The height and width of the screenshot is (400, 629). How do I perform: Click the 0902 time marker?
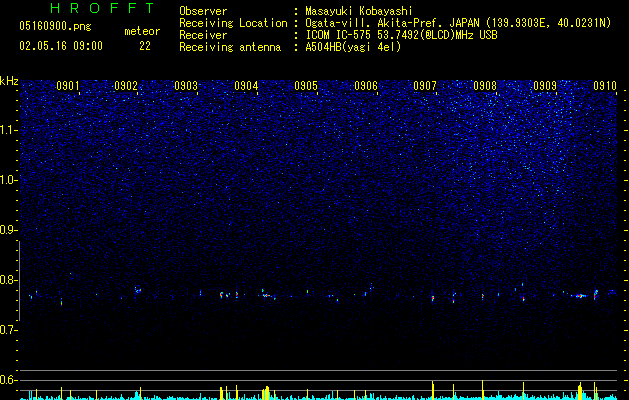[126, 85]
